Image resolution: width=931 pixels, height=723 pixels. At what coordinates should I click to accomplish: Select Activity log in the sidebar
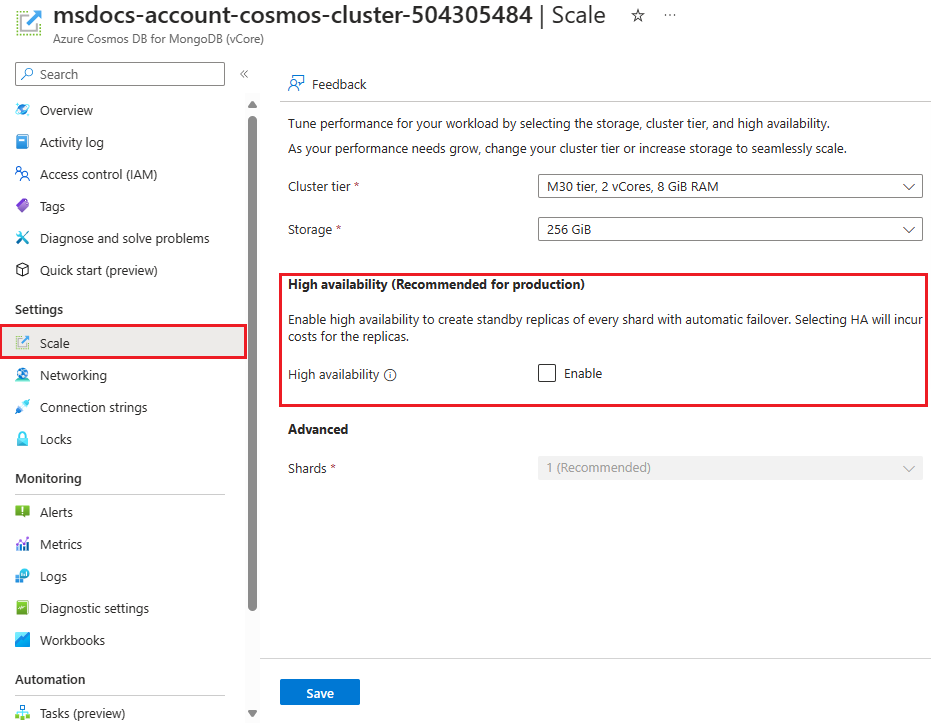(x=70, y=142)
